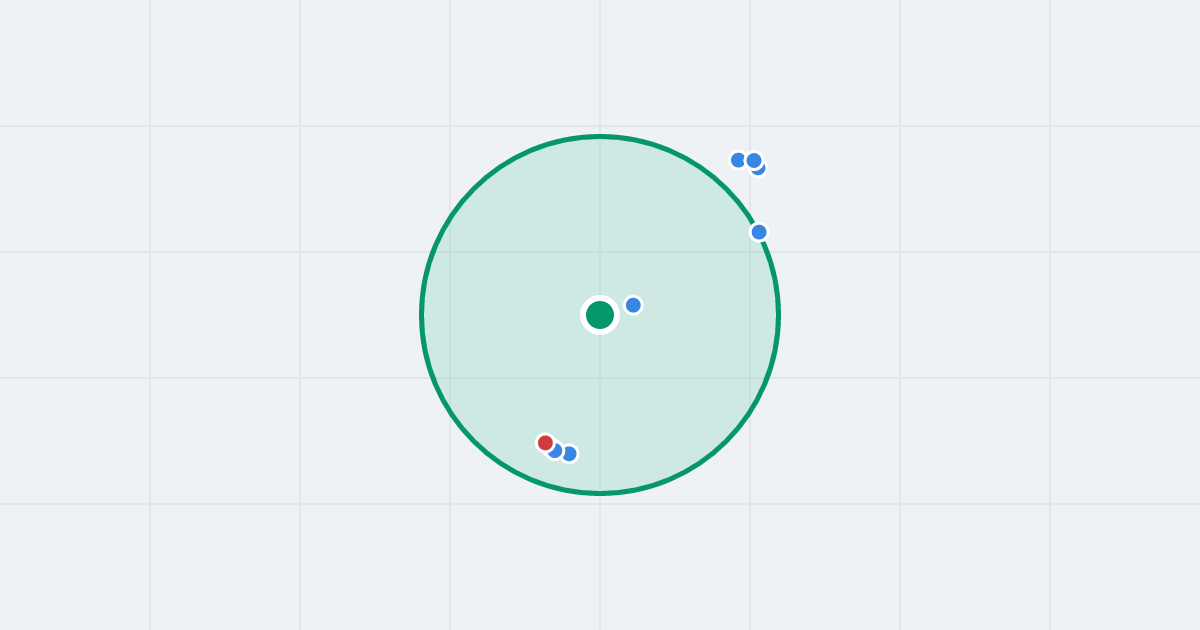Click the leftmost blue marker outside the circle
The height and width of the screenshot is (630, 1200).
tap(738, 160)
